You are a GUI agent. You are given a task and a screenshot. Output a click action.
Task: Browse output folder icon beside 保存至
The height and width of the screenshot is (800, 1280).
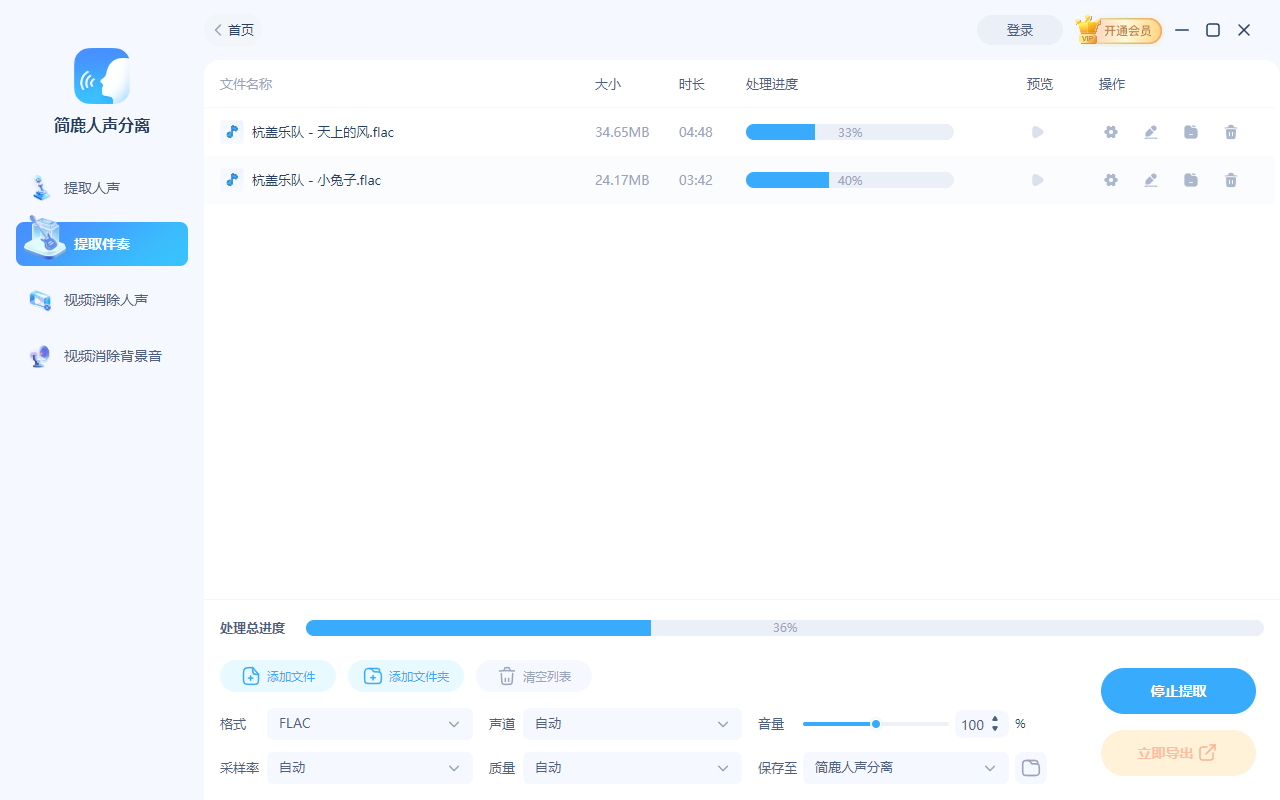1030,767
